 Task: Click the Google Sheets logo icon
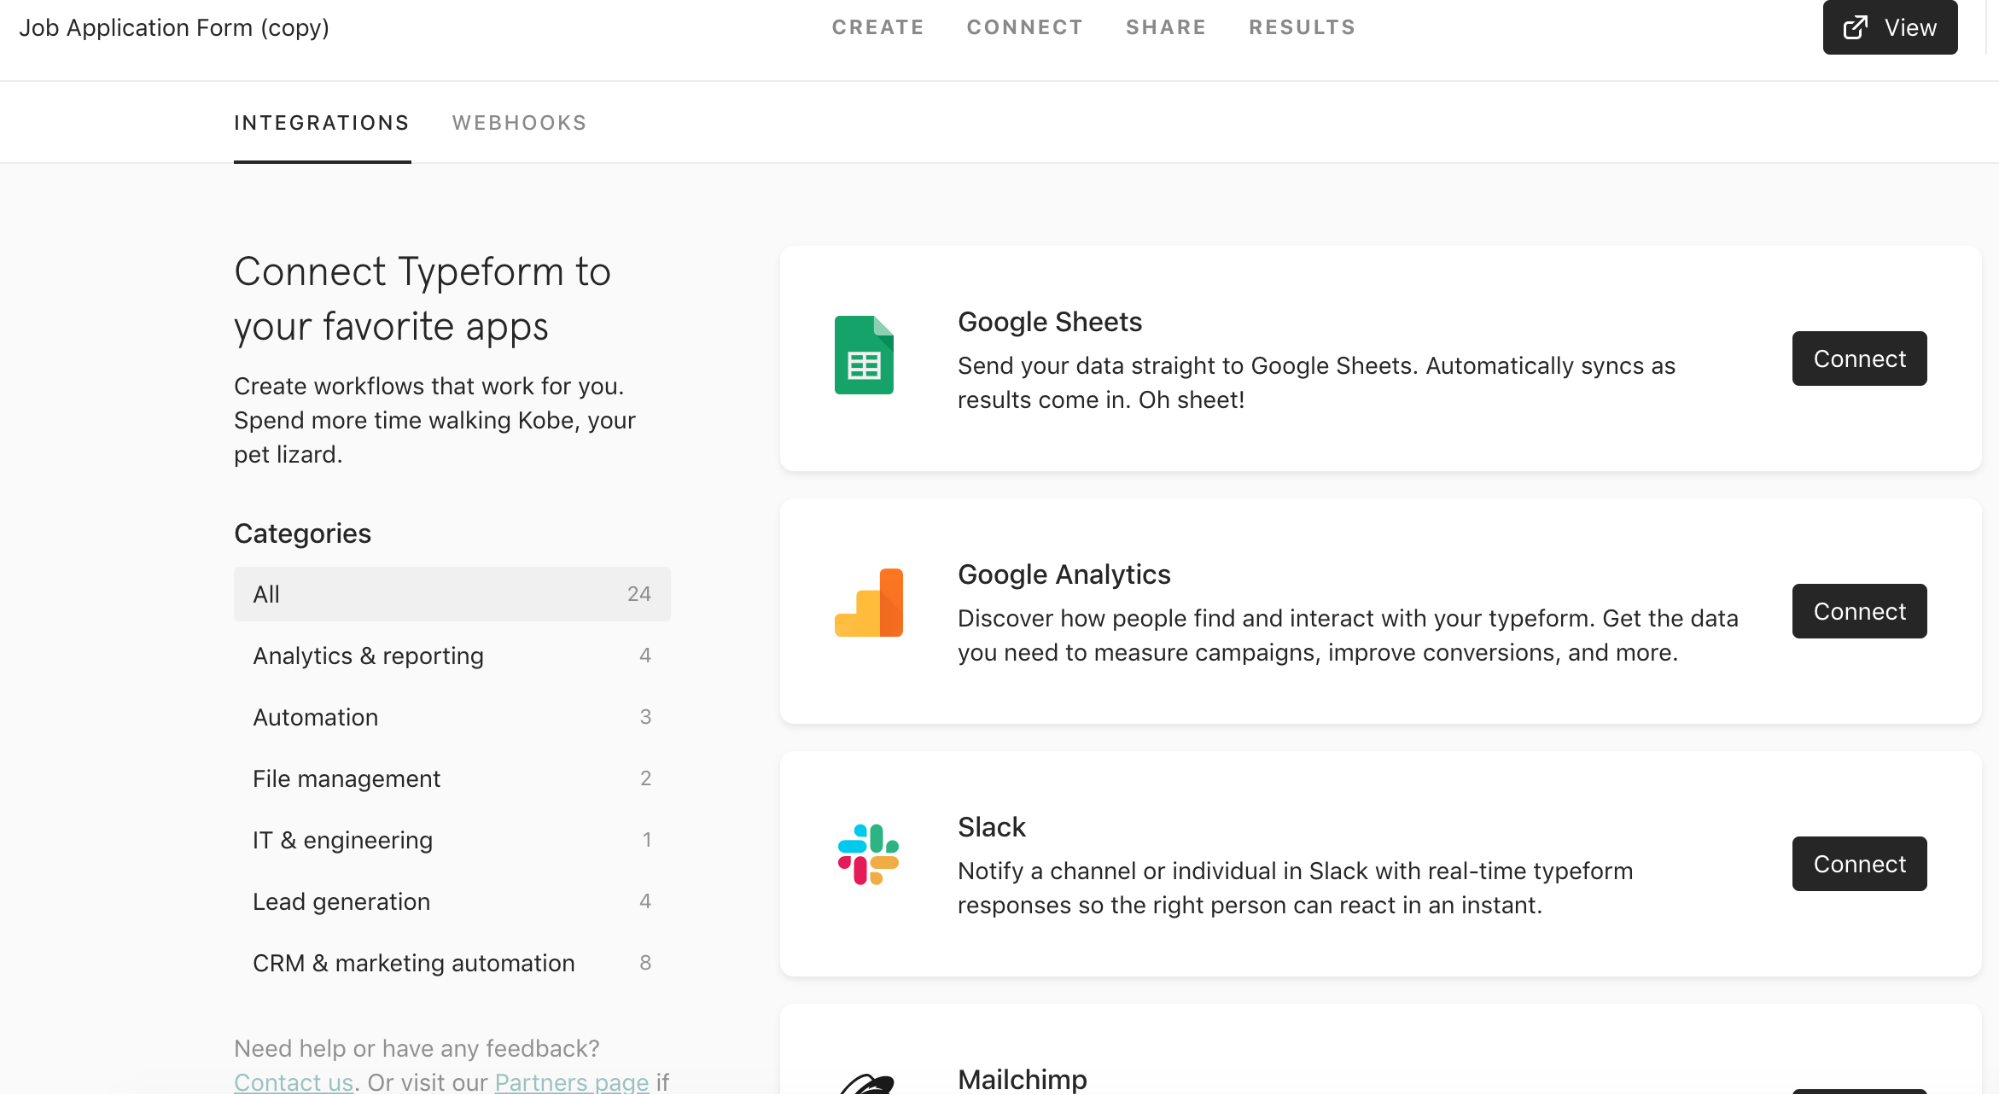tap(864, 355)
